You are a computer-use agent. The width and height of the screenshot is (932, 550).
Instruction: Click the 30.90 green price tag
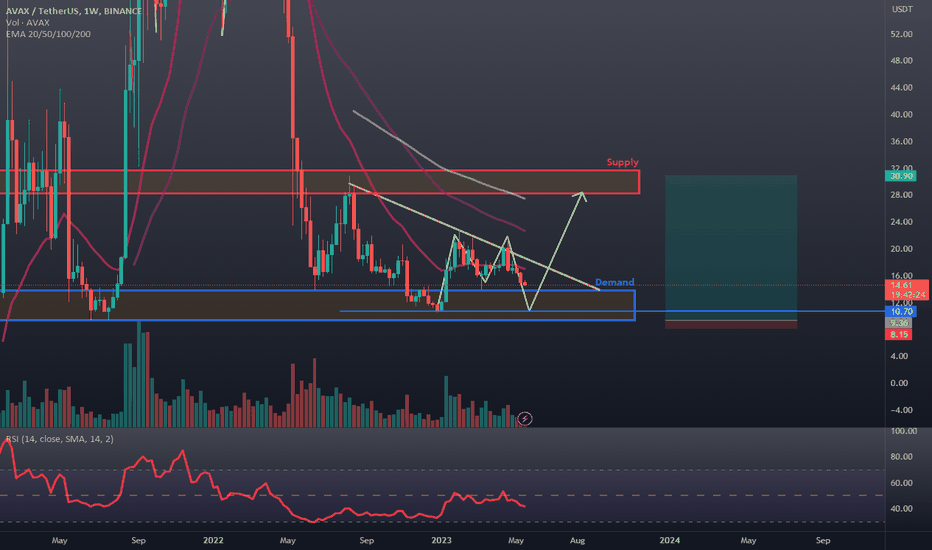pos(901,176)
